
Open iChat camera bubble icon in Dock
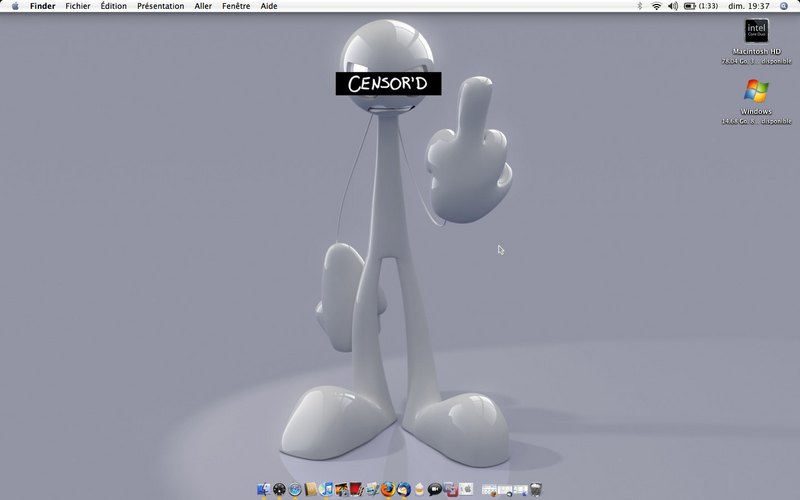(435, 489)
